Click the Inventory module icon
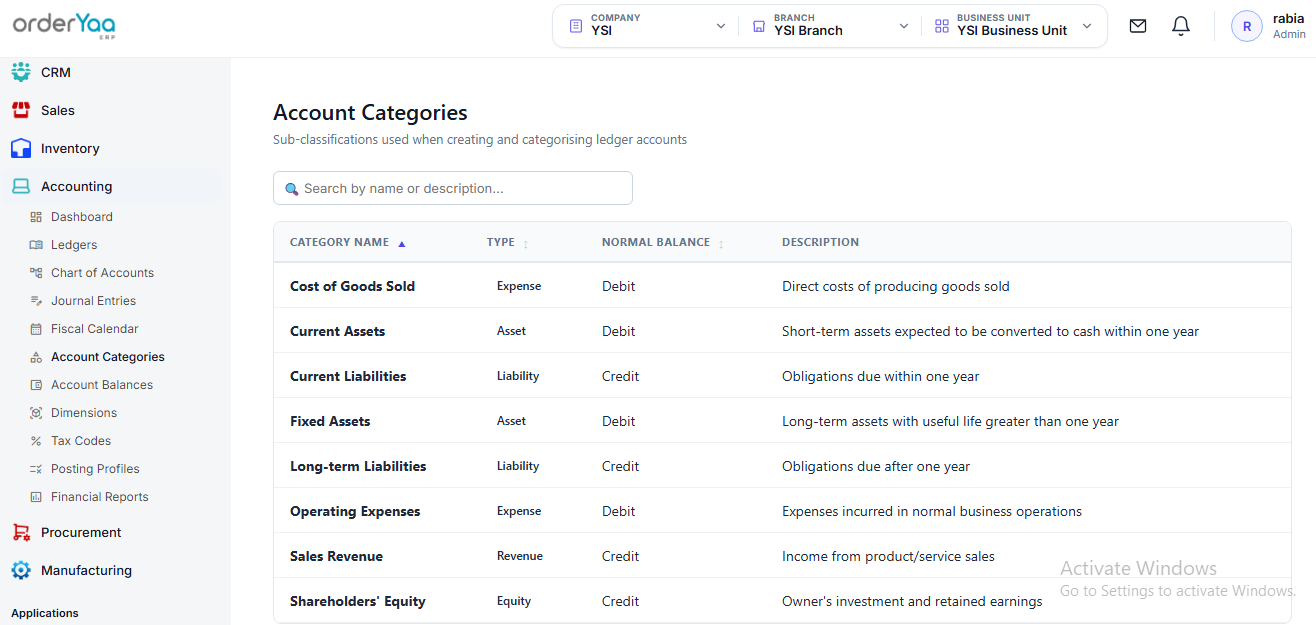The height and width of the screenshot is (625, 1316). coord(21,148)
